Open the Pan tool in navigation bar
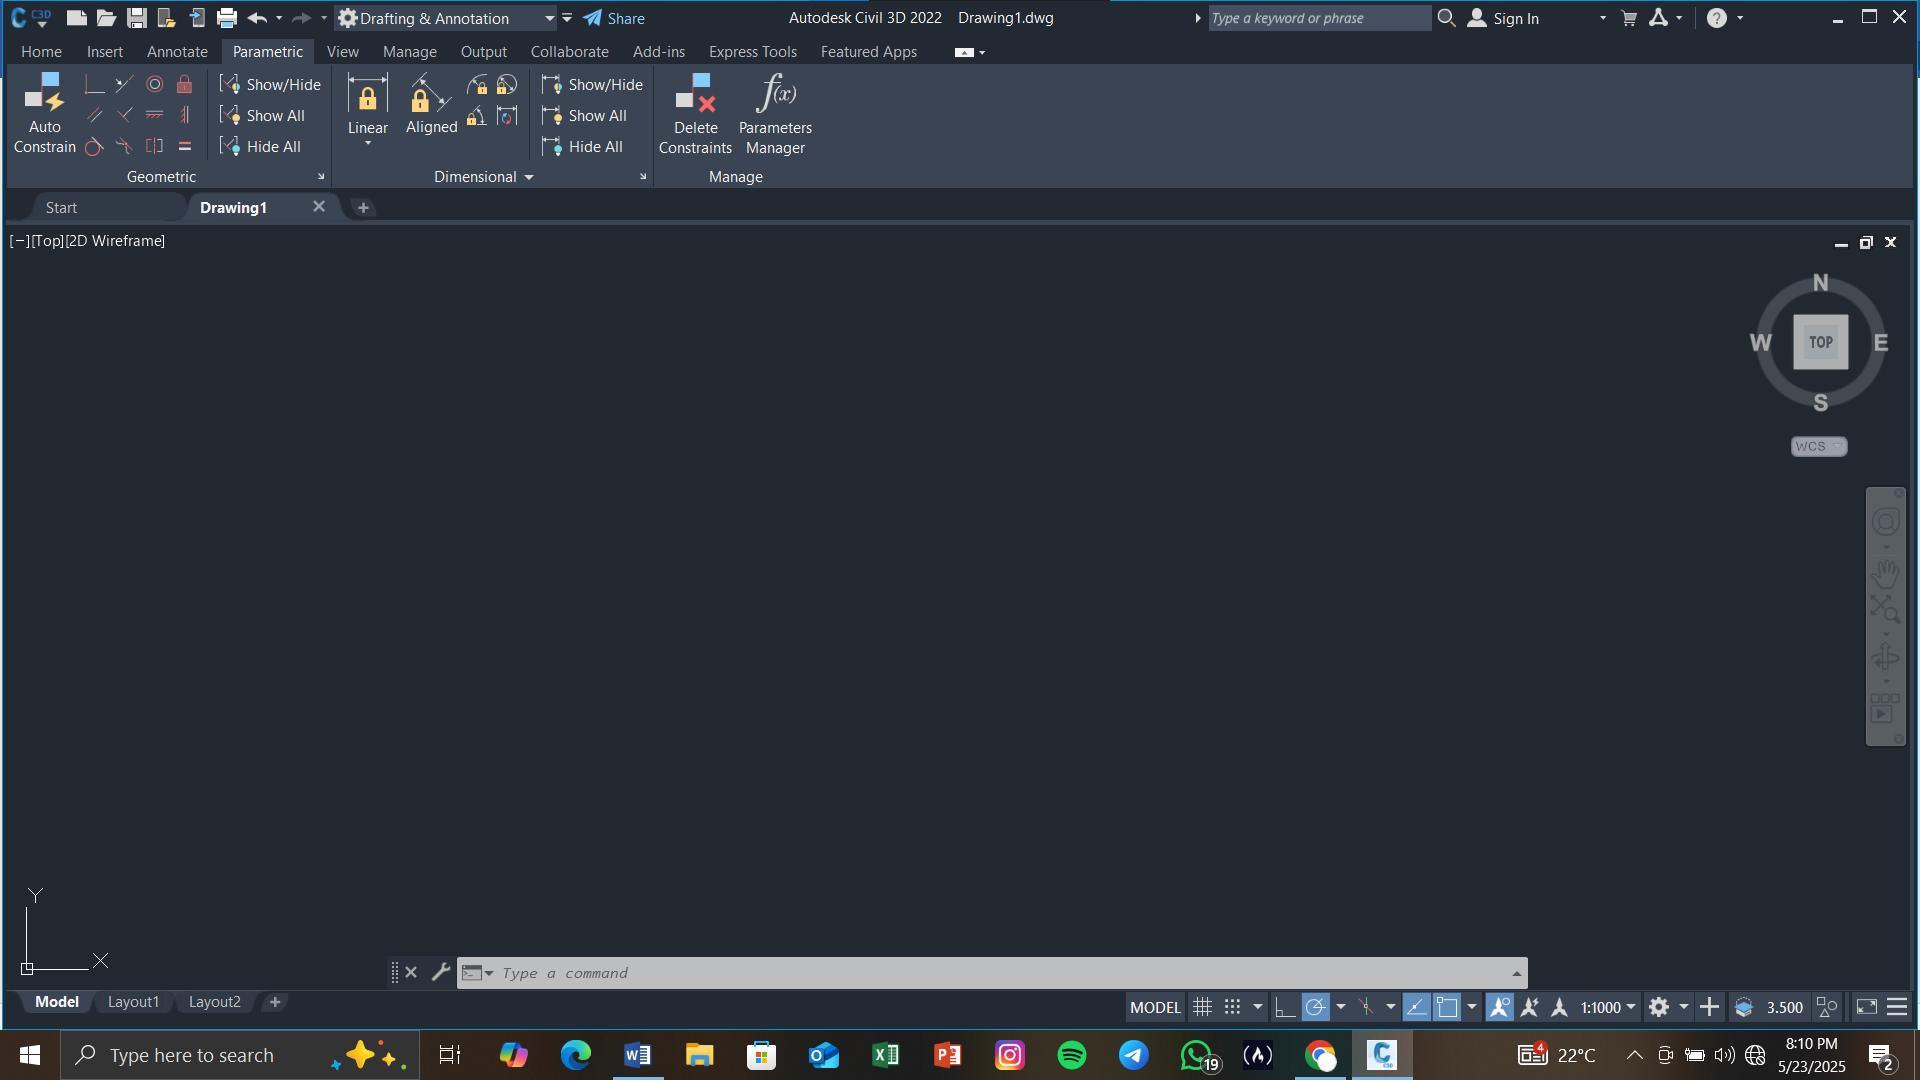The width and height of the screenshot is (1920, 1080). pos(1885,573)
